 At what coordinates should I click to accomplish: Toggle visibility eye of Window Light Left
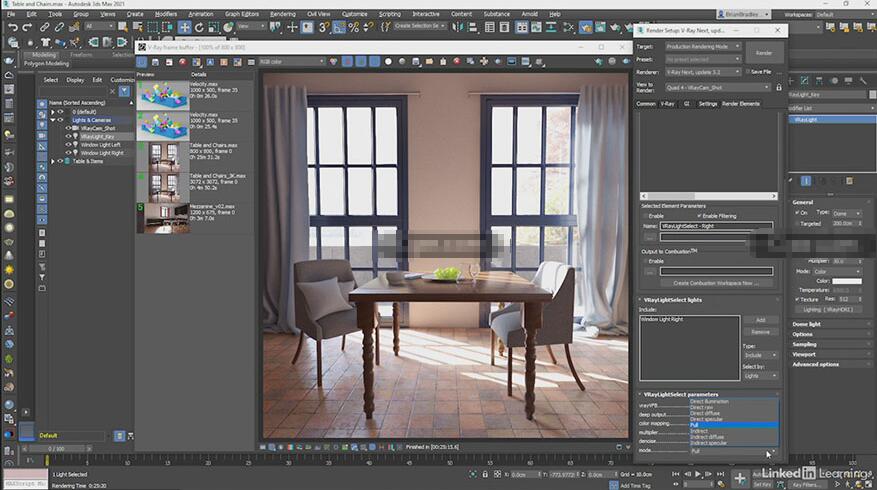click(x=68, y=144)
